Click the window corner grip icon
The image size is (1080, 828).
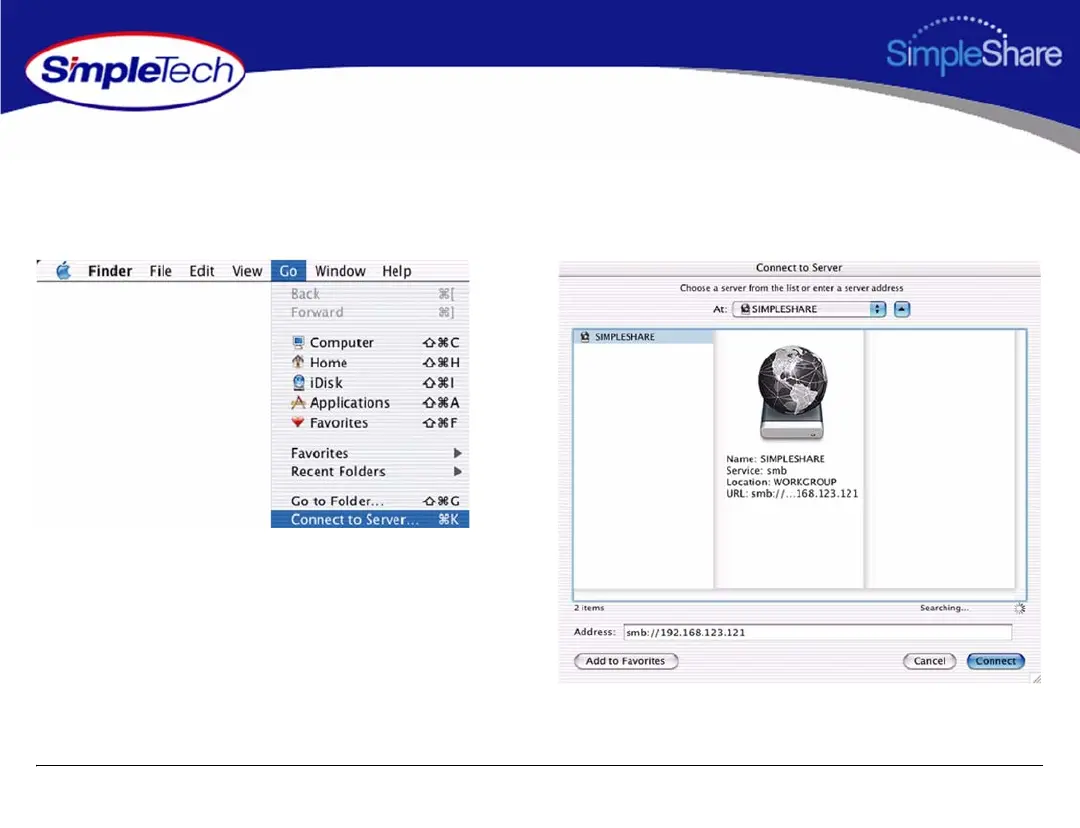(1036, 679)
